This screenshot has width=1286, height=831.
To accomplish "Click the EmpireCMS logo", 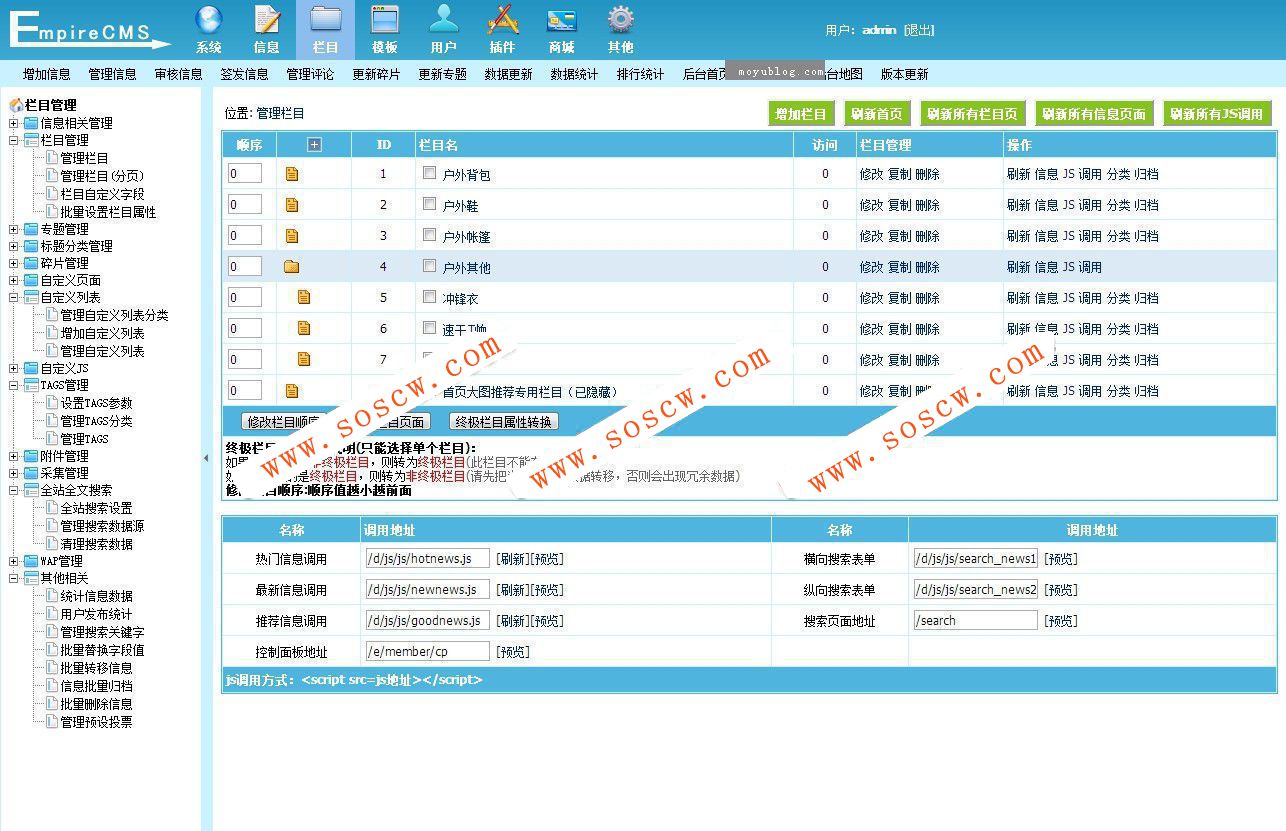I will coord(89,30).
